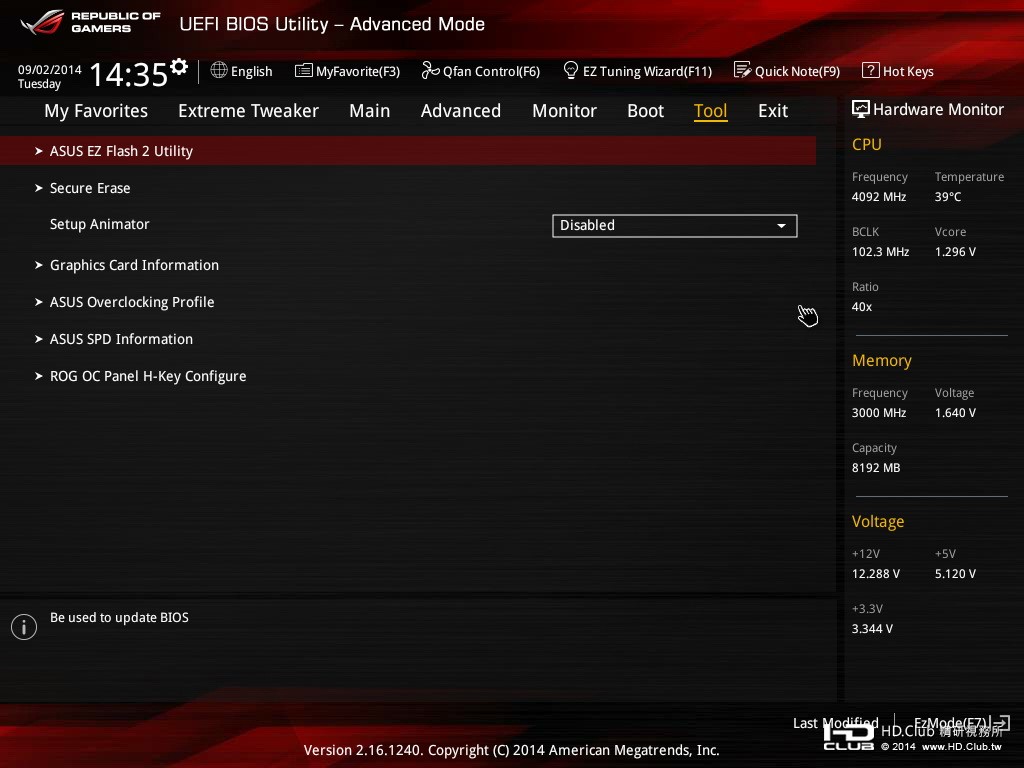Click the Tuesday weekday label
Viewport: 1024px width, 768px height.
coord(39,84)
